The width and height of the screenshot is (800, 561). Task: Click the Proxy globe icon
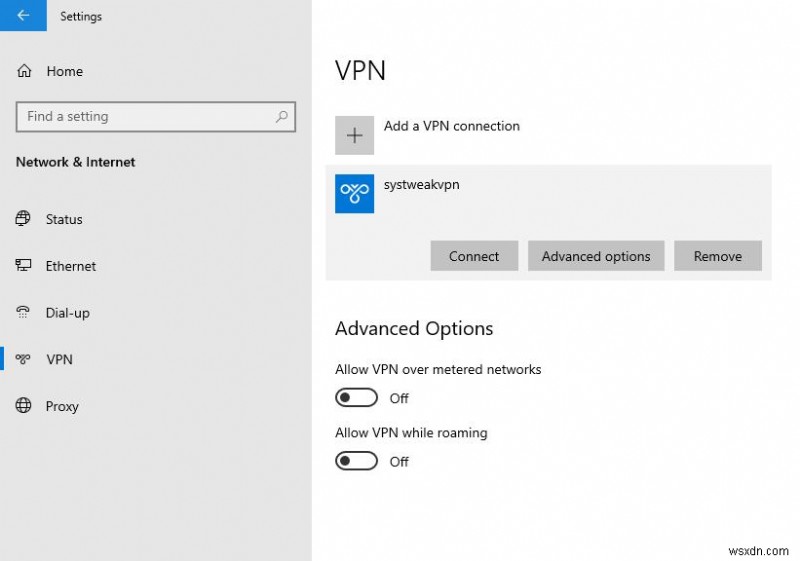24,406
